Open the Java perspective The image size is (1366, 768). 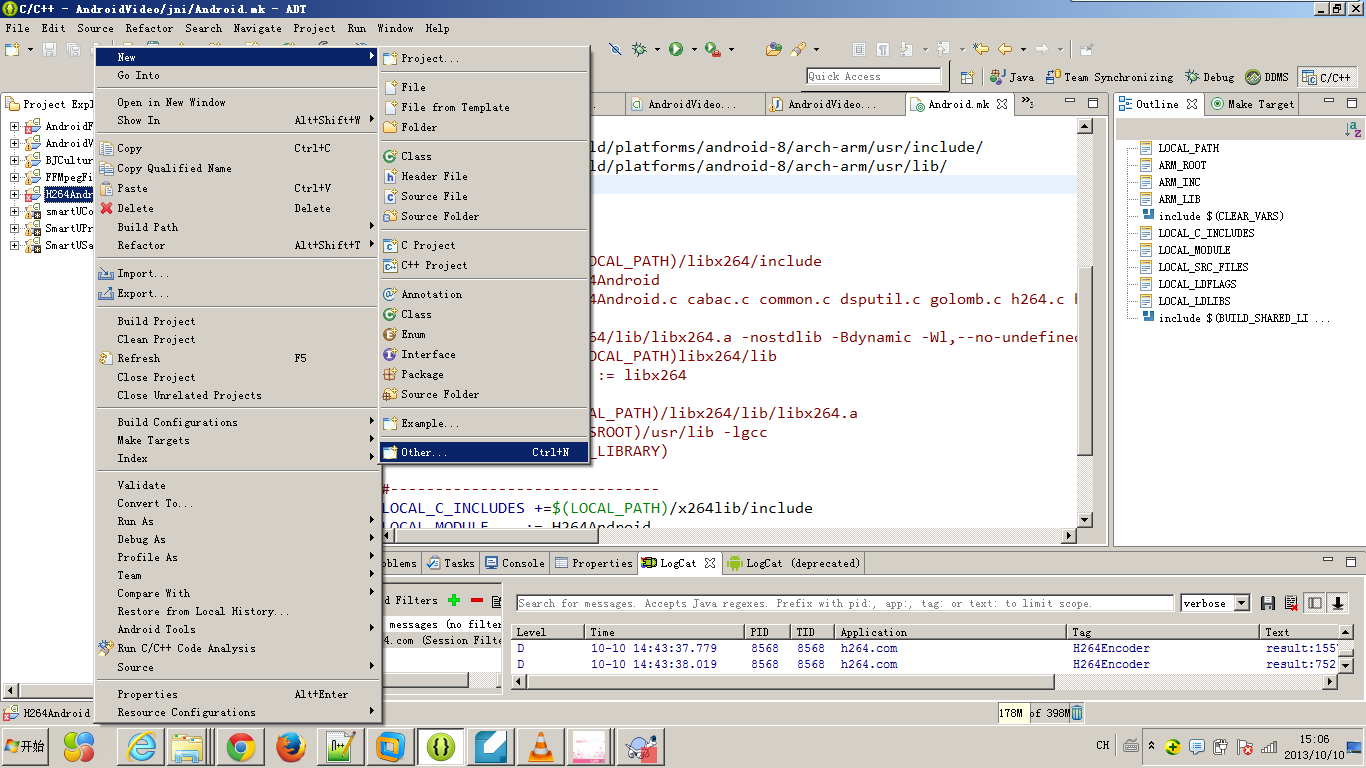coord(1012,77)
